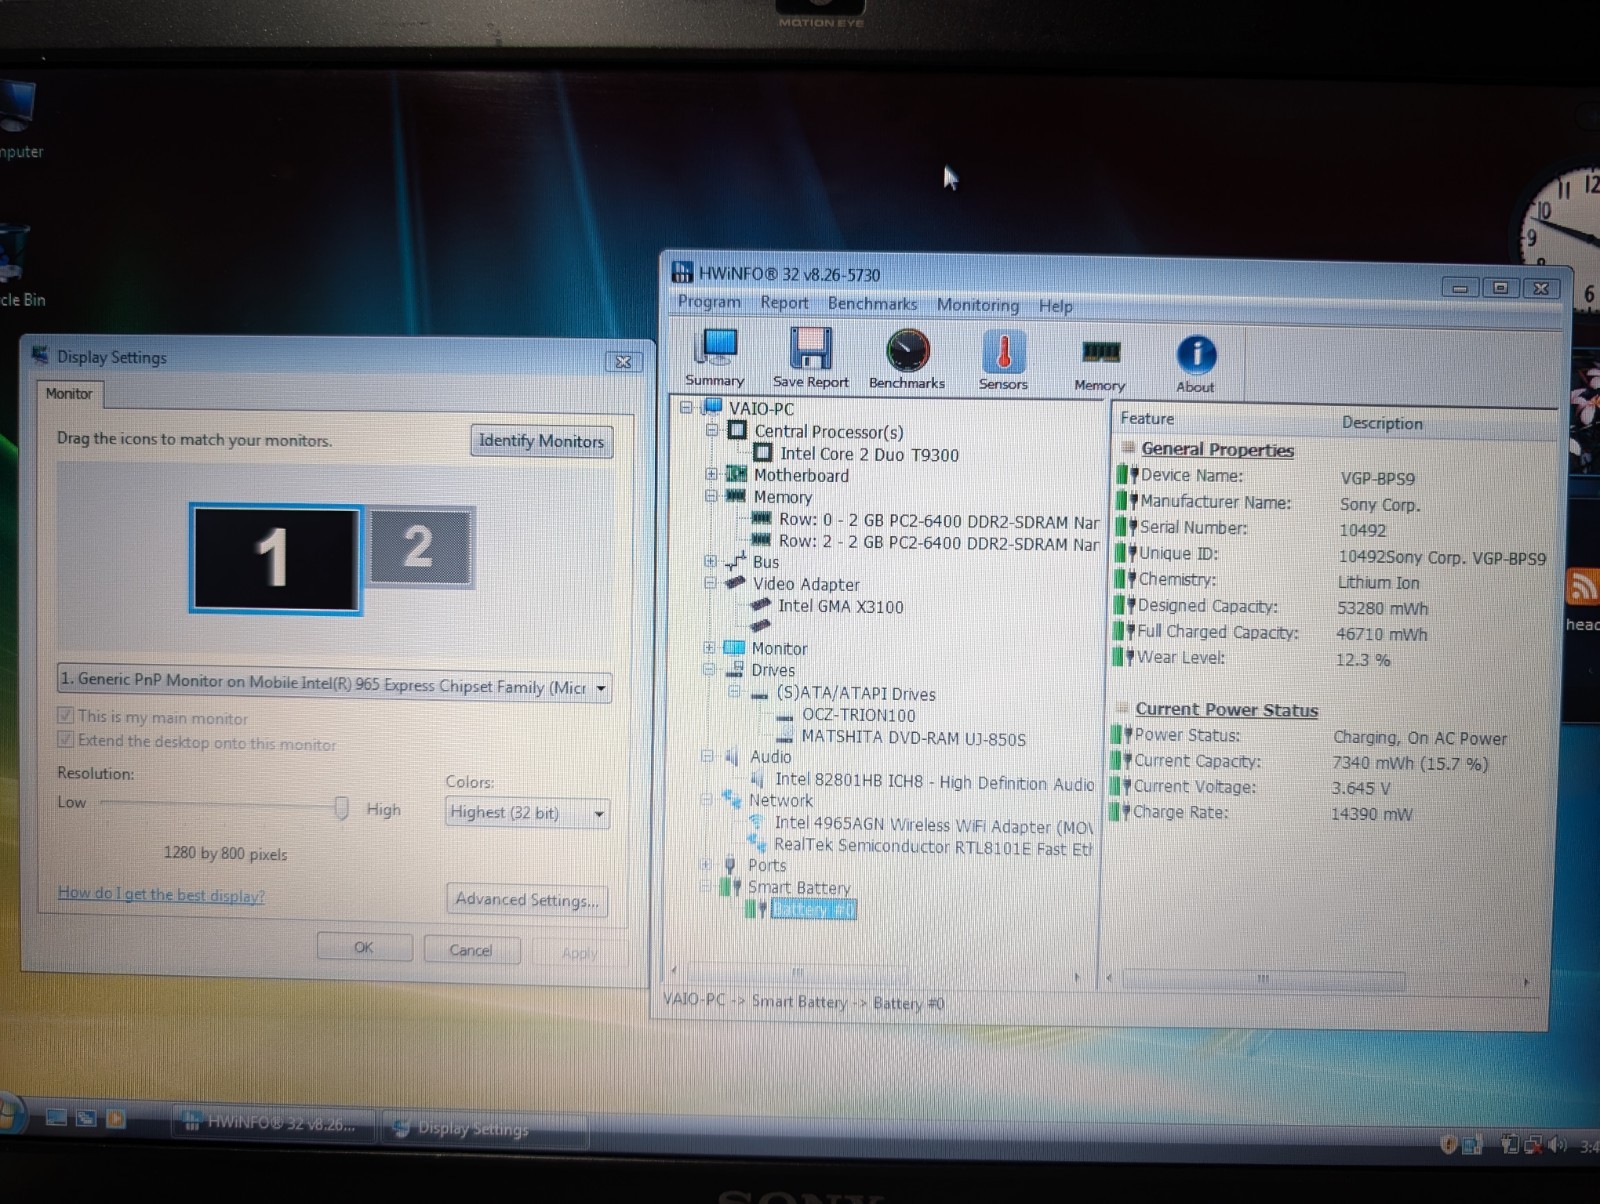Image resolution: width=1600 pixels, height=1204 pixels.
Task: Select the Monitor tree node in HWiNFO
Action: tap(779, 648)
